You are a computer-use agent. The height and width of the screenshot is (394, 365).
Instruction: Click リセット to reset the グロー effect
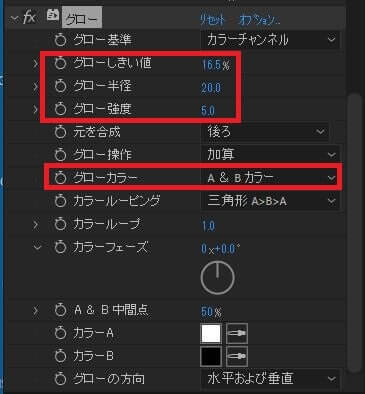[213, 20]
